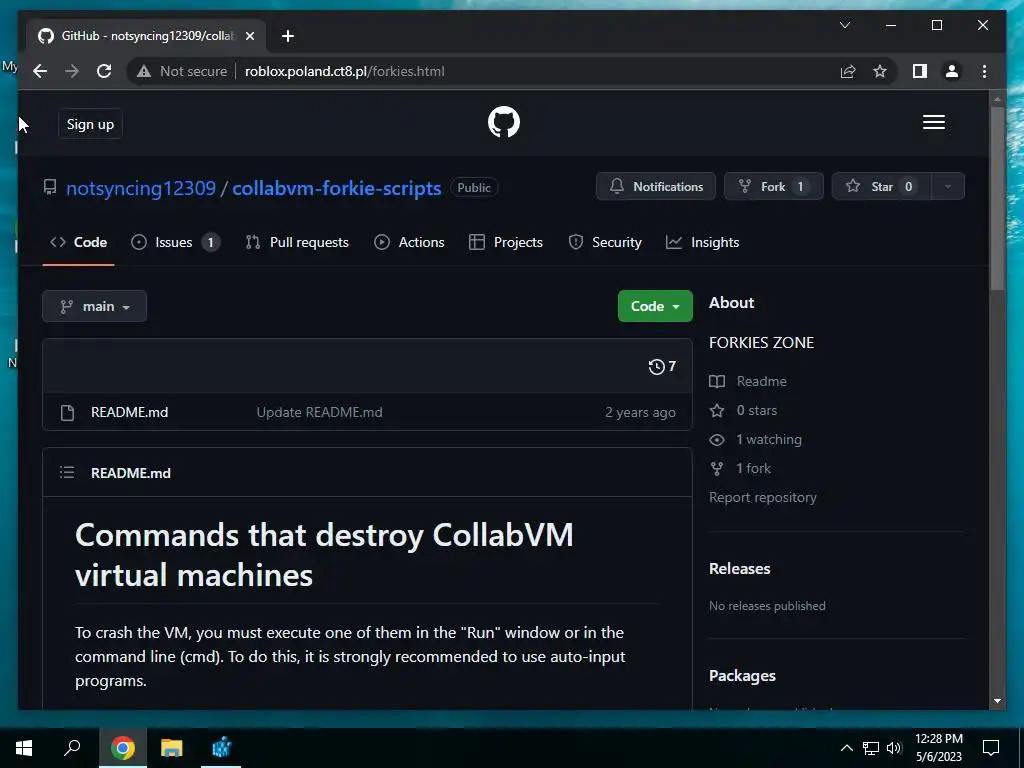Star the repository

(x=882, y=187)
